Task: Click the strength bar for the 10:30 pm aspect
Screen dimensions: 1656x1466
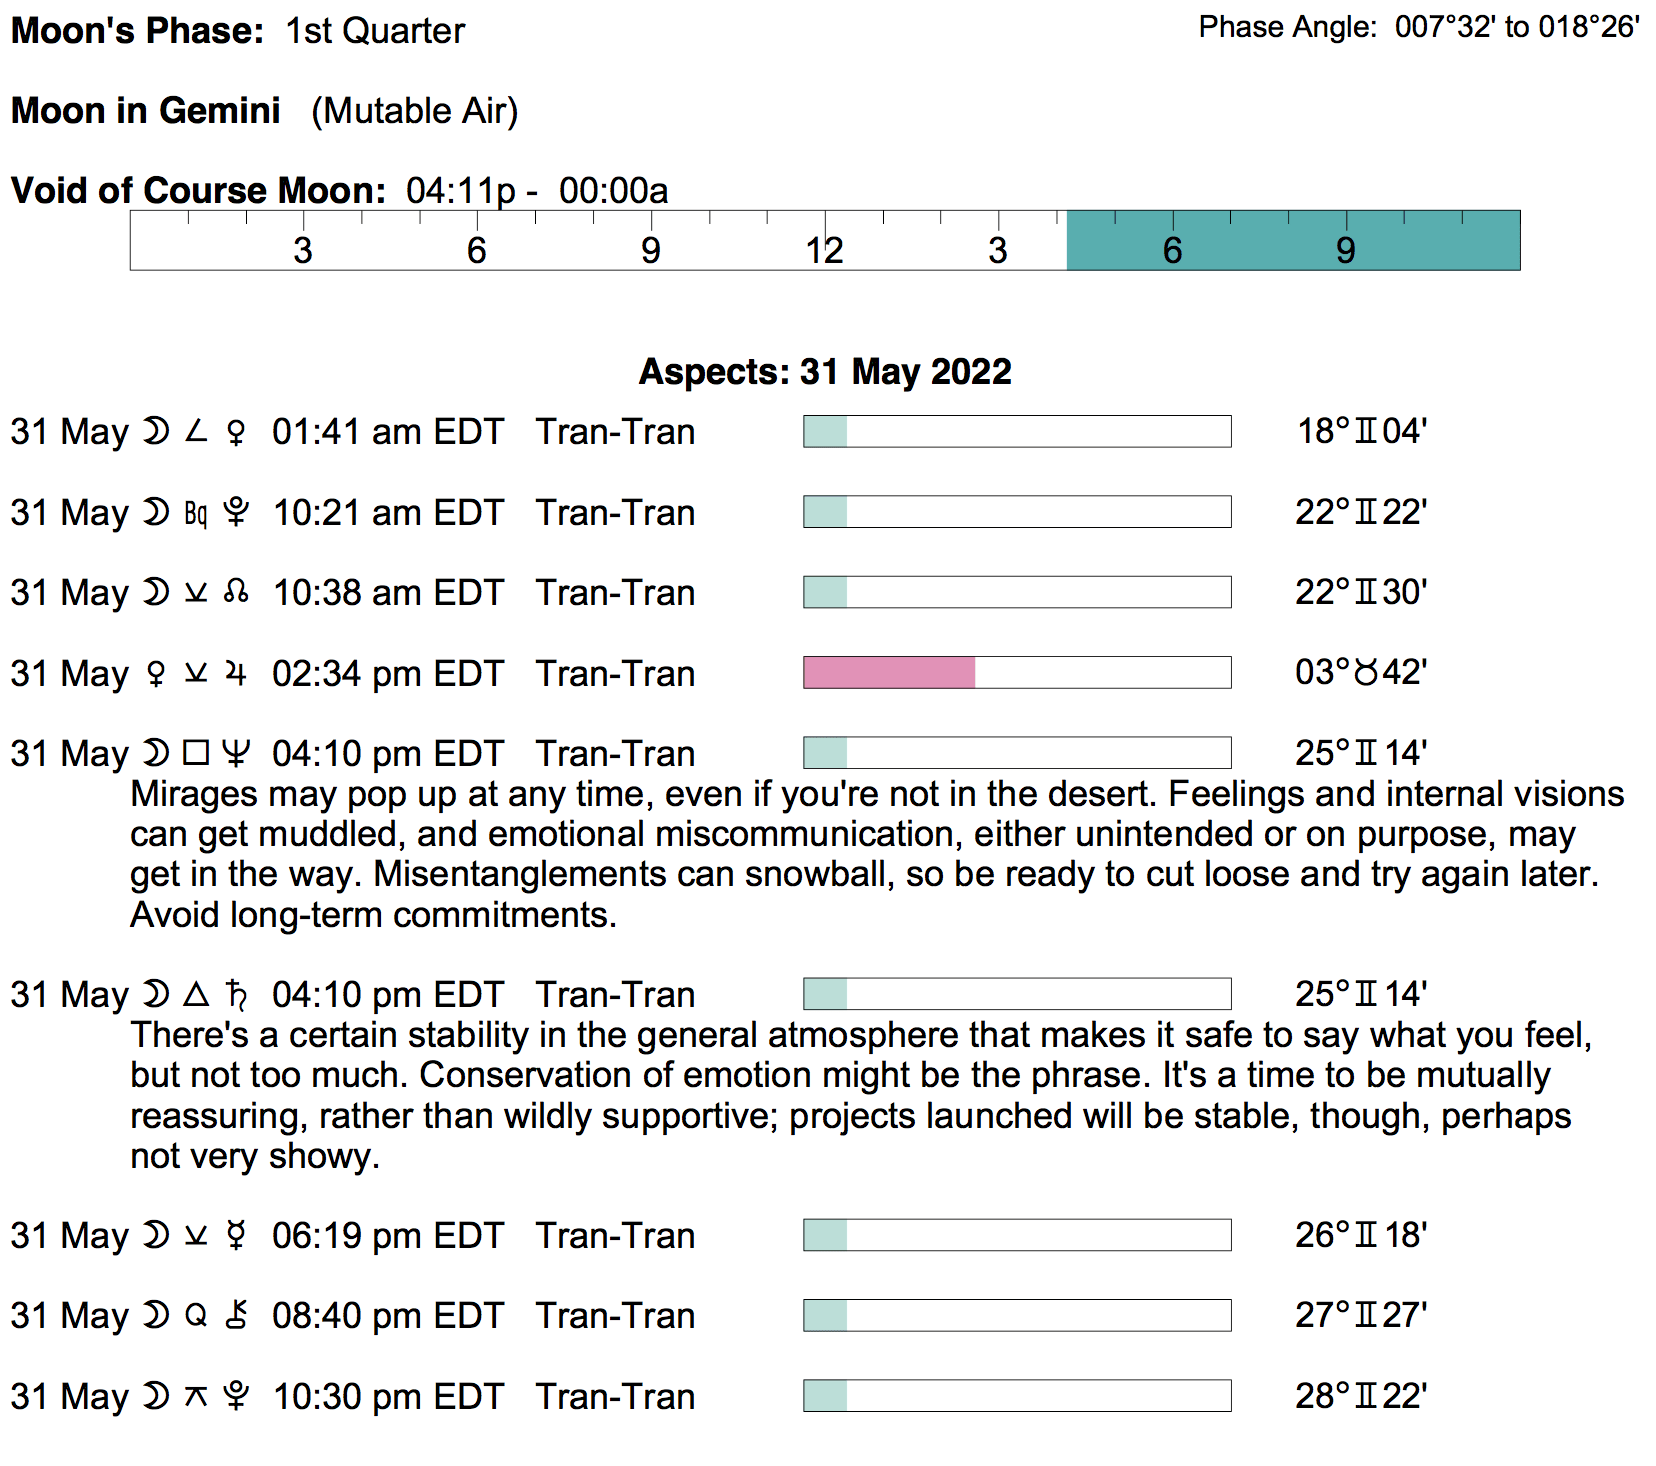Action: coord(1017,1396)
